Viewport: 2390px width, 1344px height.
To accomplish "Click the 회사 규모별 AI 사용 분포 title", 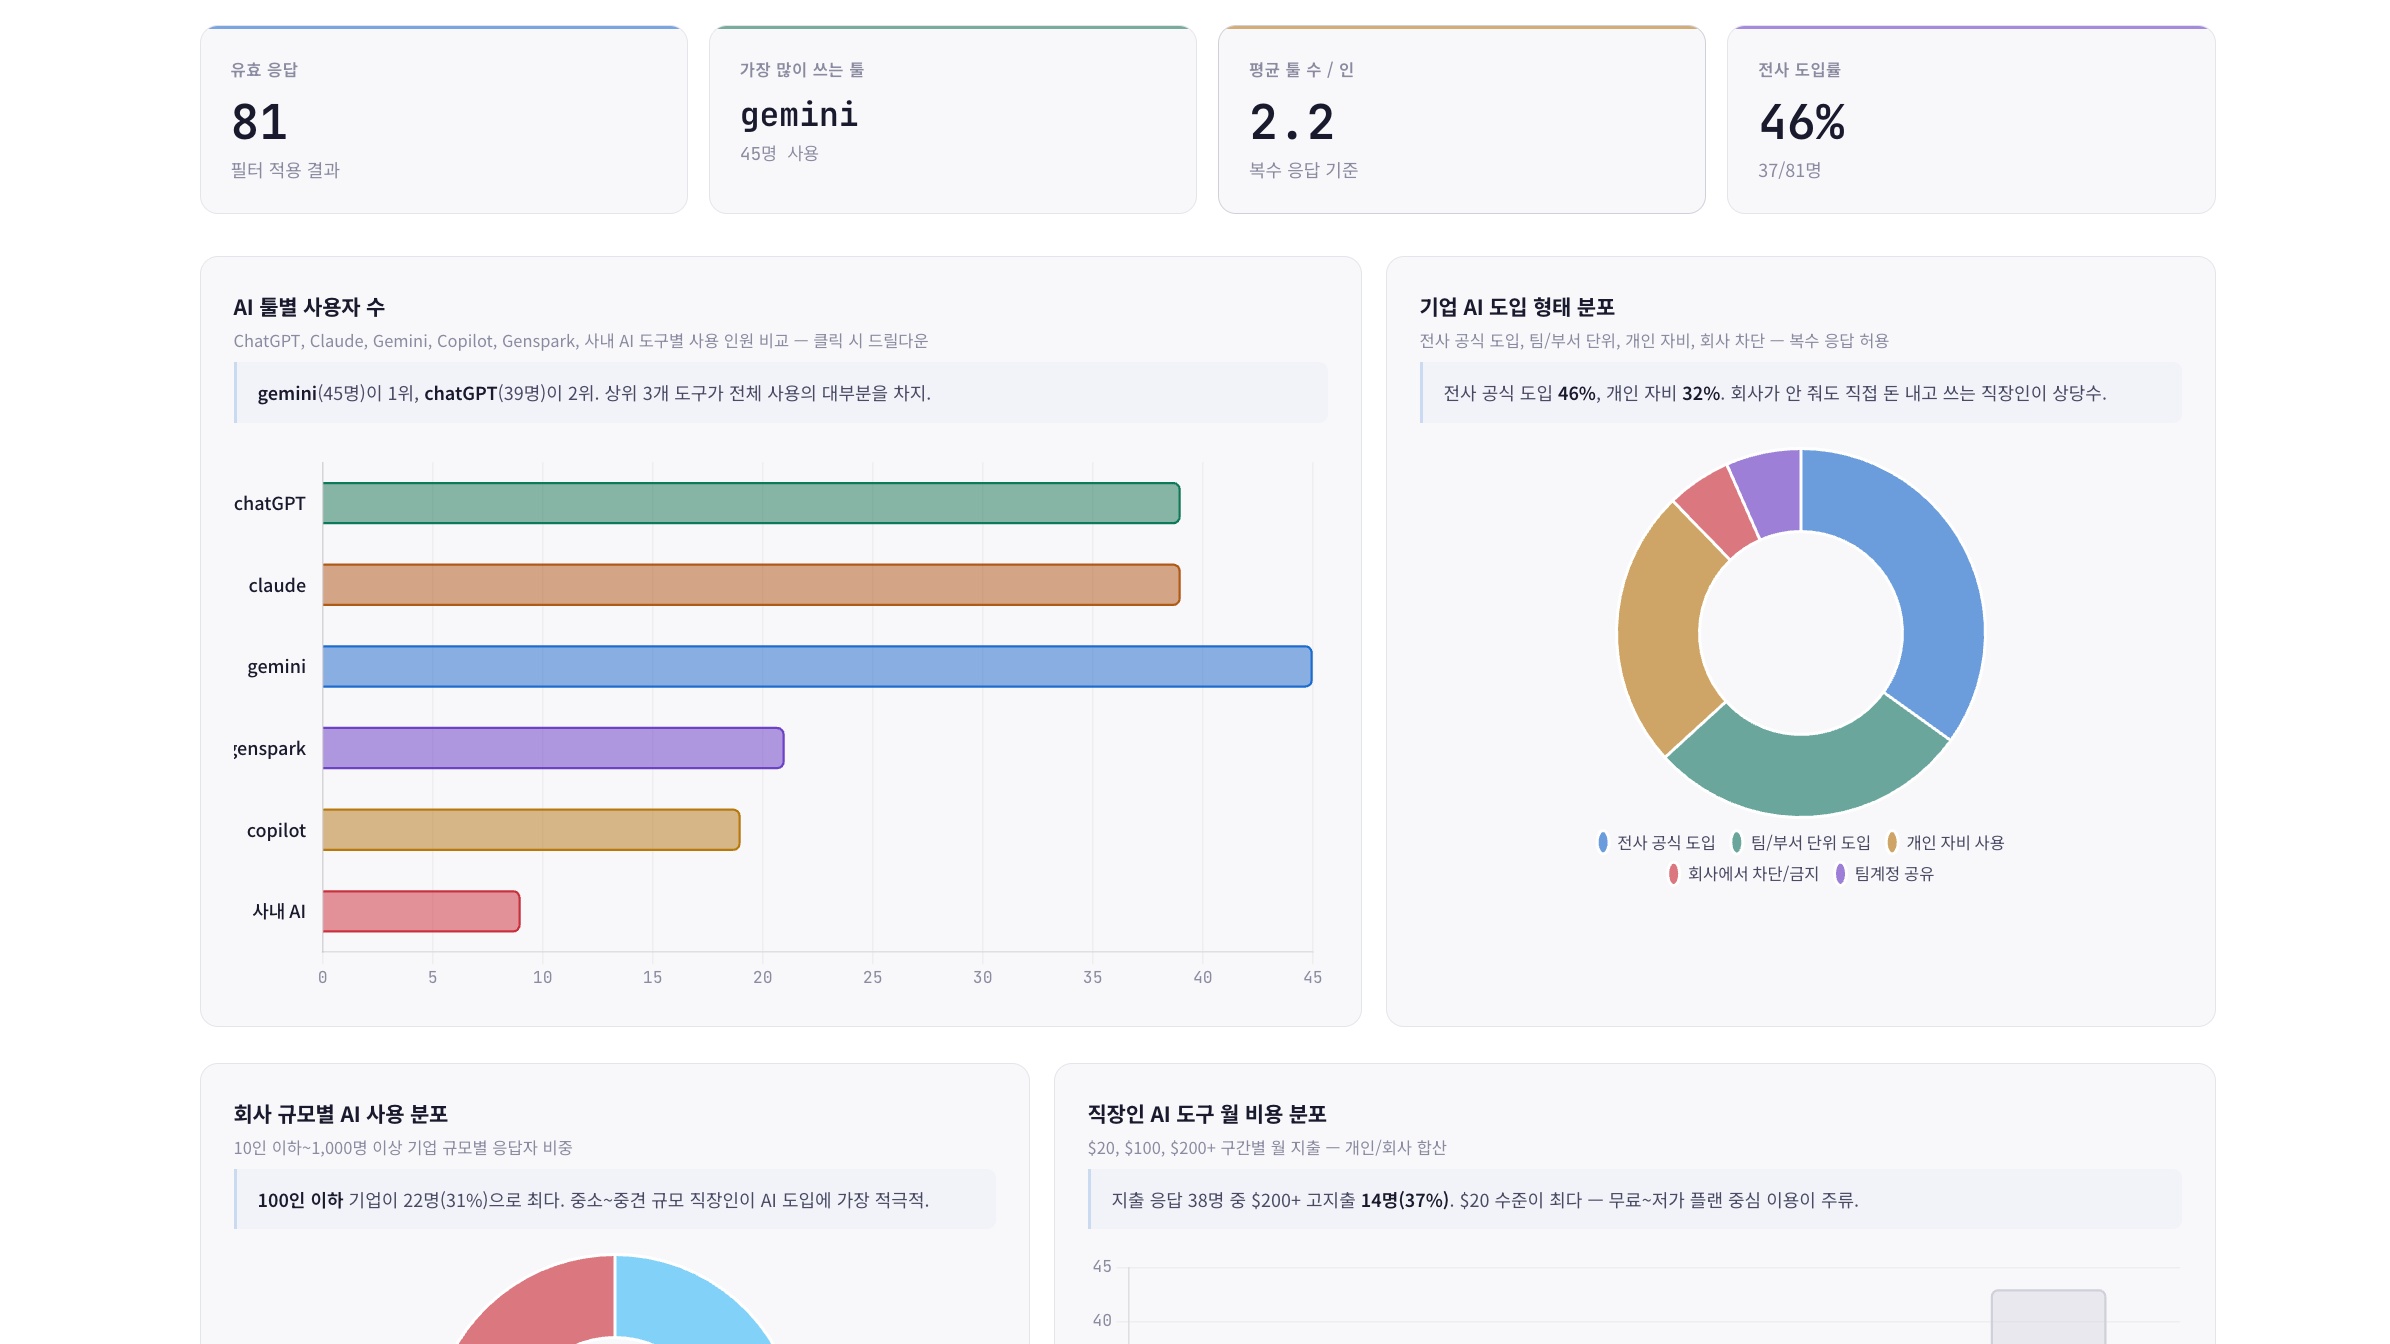I will [340, 1114].
